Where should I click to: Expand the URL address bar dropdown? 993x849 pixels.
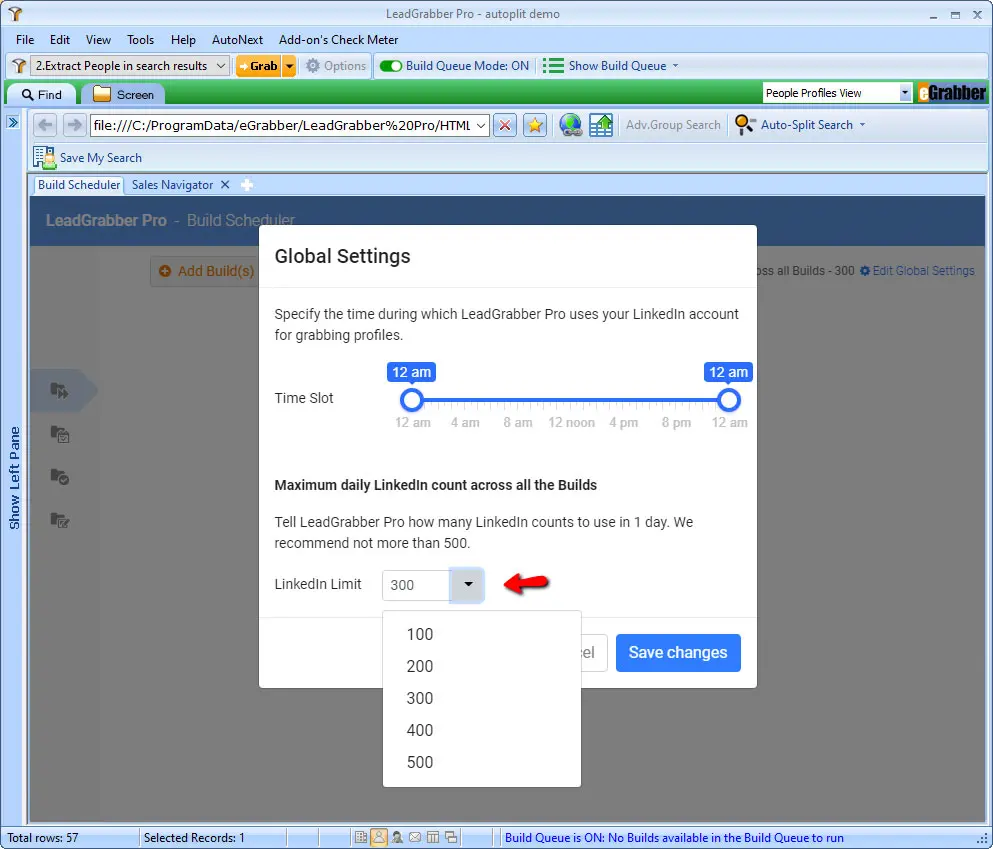[x=481, y=125]
